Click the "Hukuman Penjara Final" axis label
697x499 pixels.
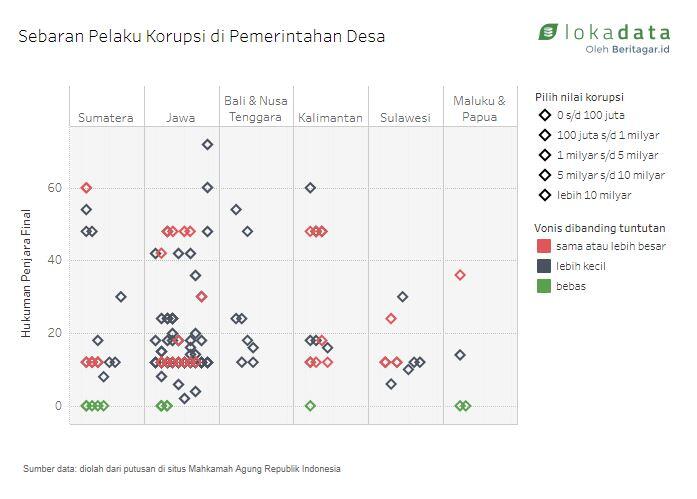pos(27,273)
